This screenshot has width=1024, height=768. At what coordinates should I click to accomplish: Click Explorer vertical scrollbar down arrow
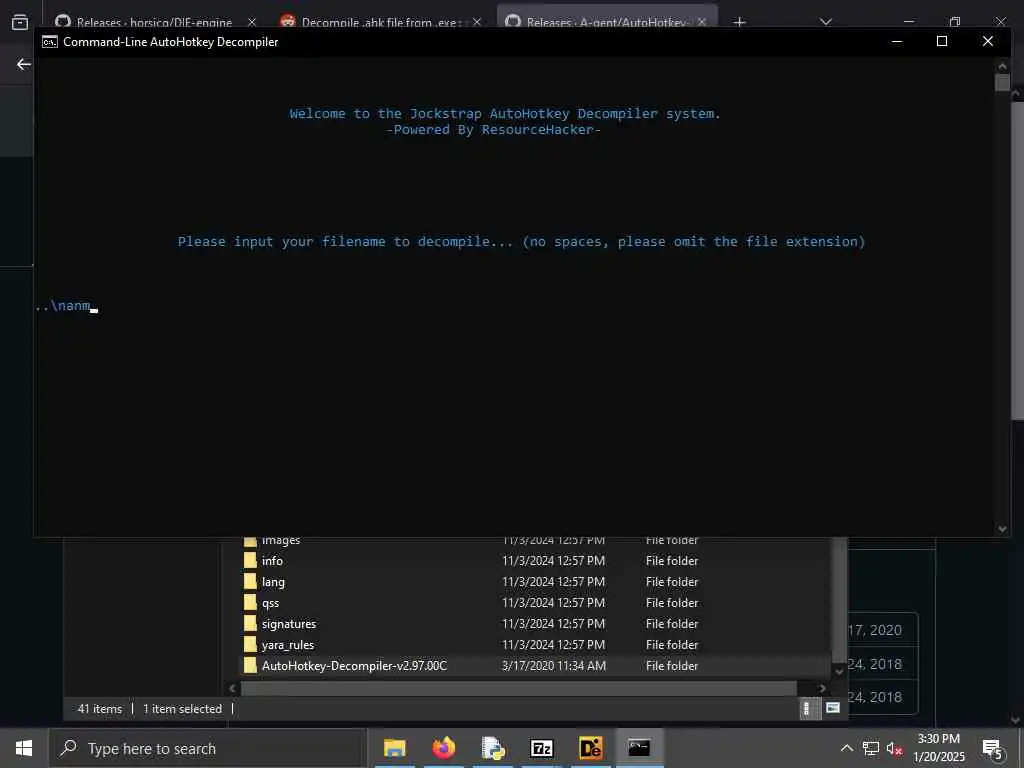click(x=839, y=671)
